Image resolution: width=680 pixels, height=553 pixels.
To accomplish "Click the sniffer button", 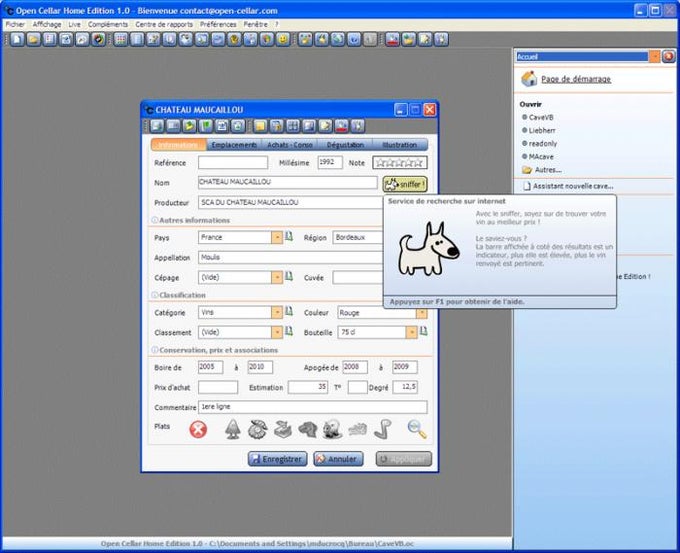I will (405, 184).
